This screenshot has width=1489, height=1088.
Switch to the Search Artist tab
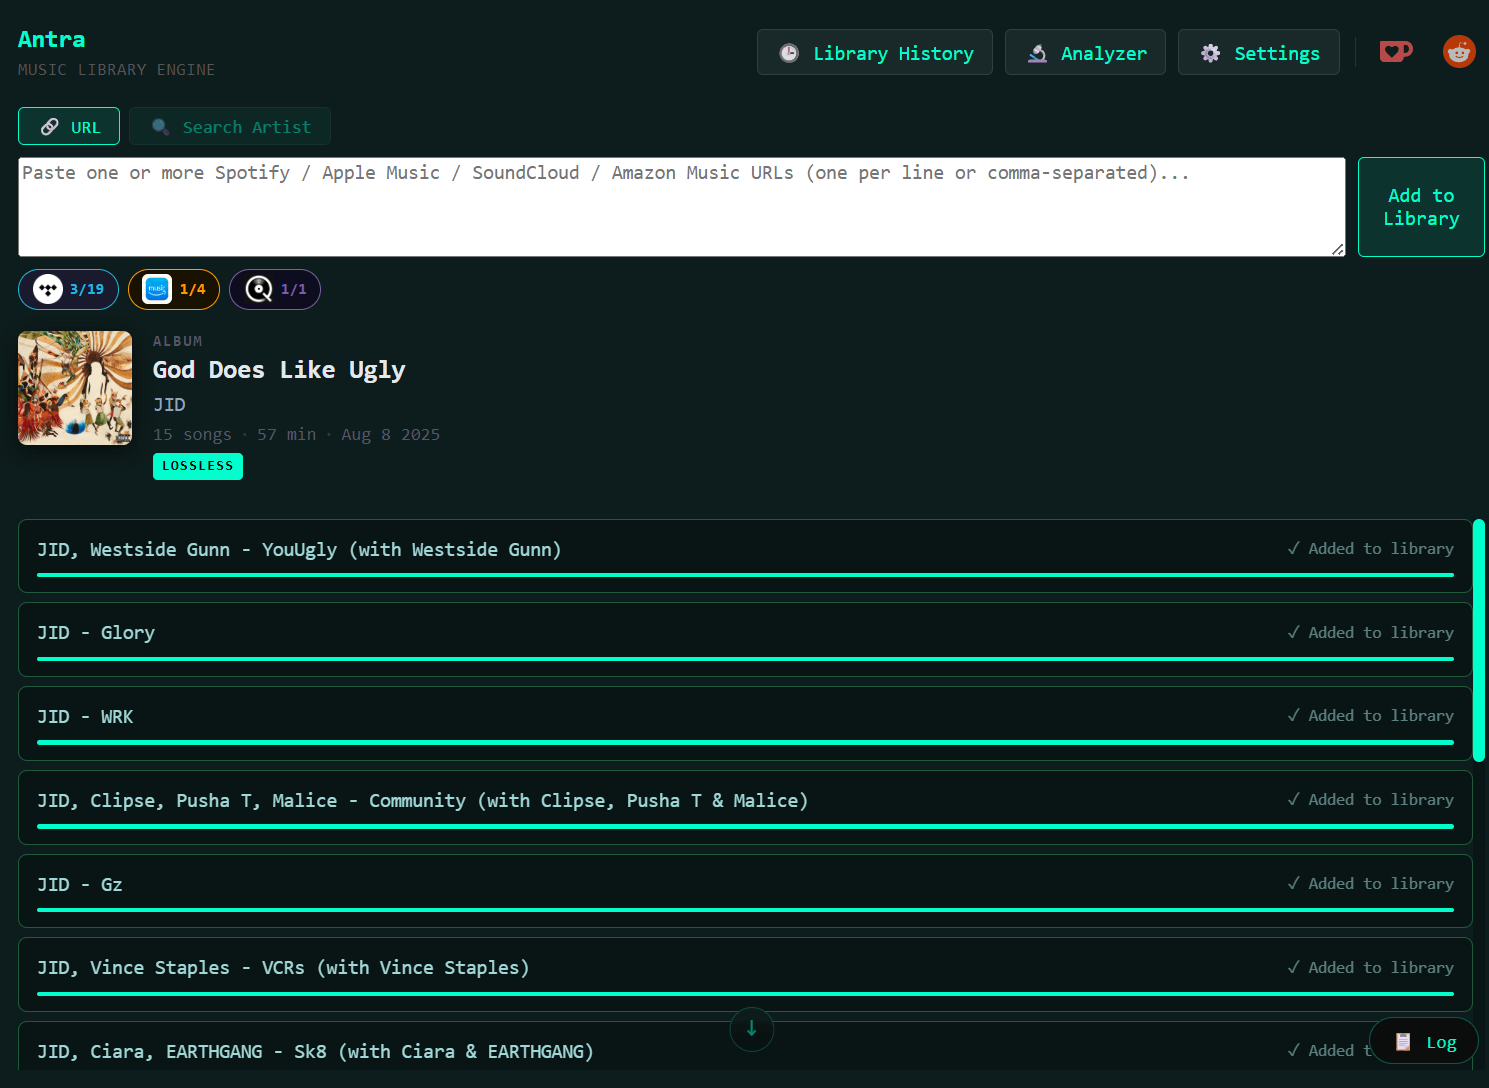click(230, 127)
